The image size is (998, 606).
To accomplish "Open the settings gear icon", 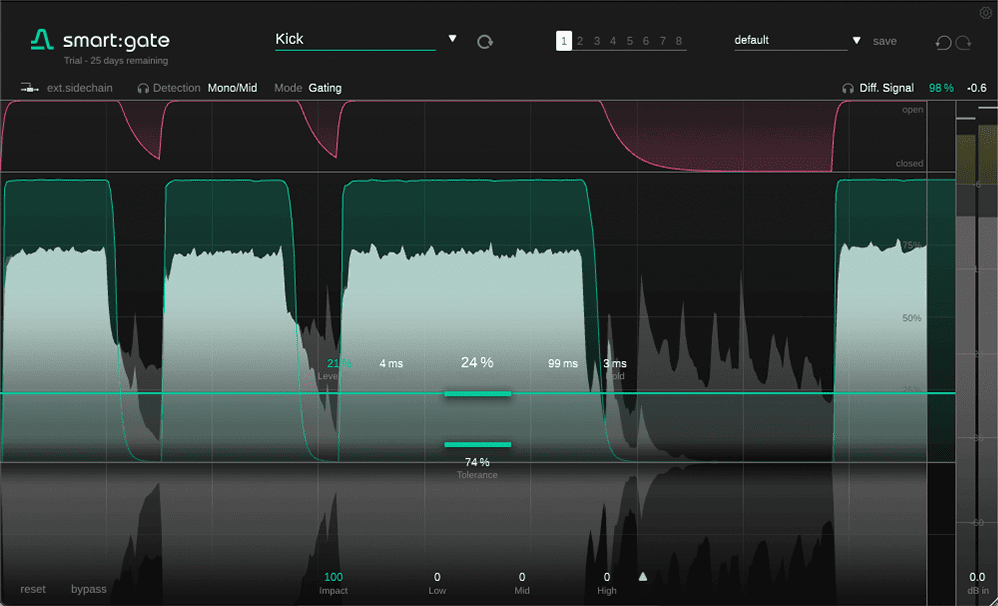I will tap(985, 13).
